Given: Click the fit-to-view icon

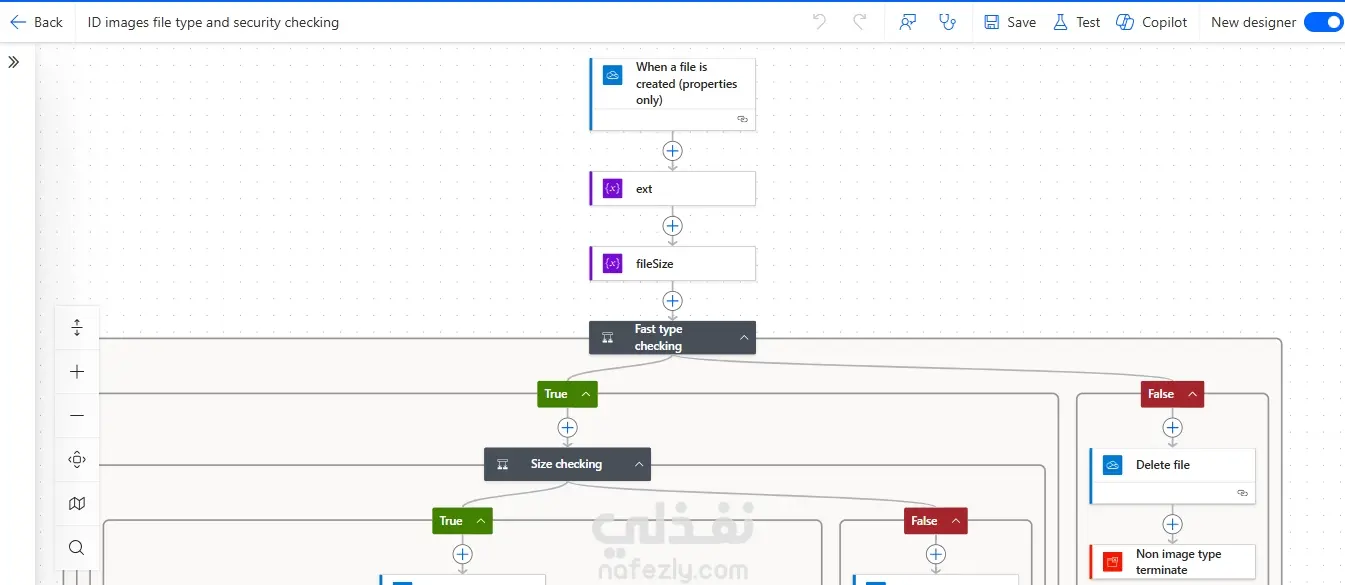Looking at the screenshot, I should [x=77, y=460].
